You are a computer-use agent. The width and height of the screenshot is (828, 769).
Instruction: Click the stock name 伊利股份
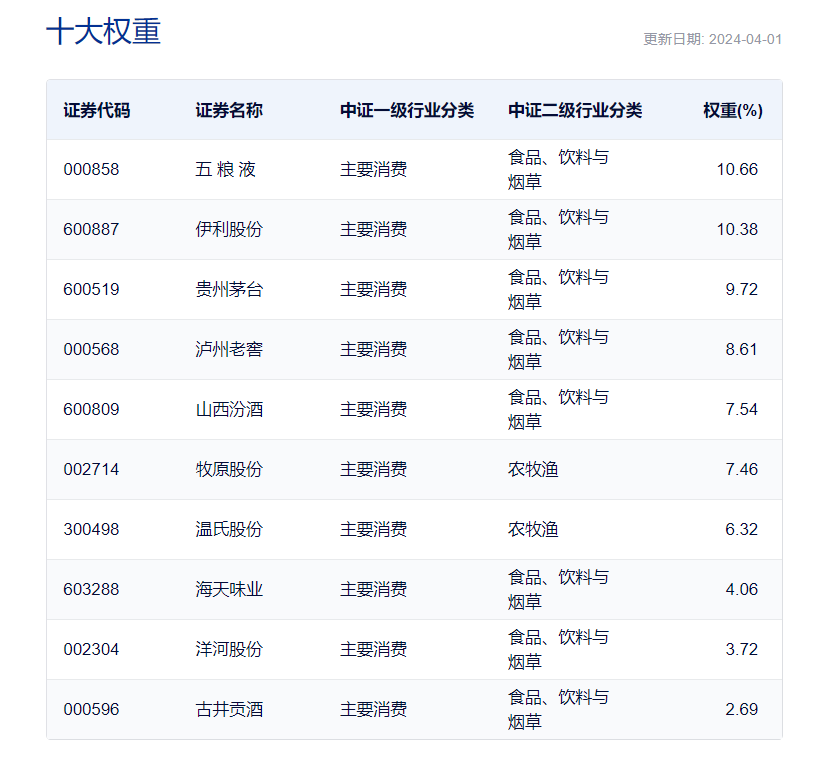(229, 230)
